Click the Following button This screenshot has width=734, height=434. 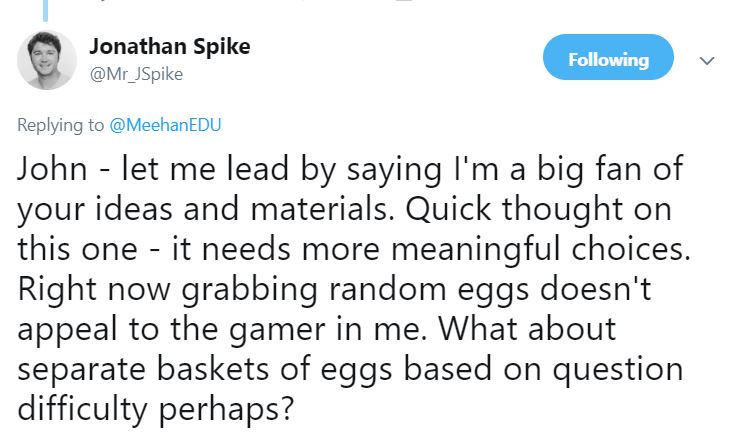tap(608, 60)
